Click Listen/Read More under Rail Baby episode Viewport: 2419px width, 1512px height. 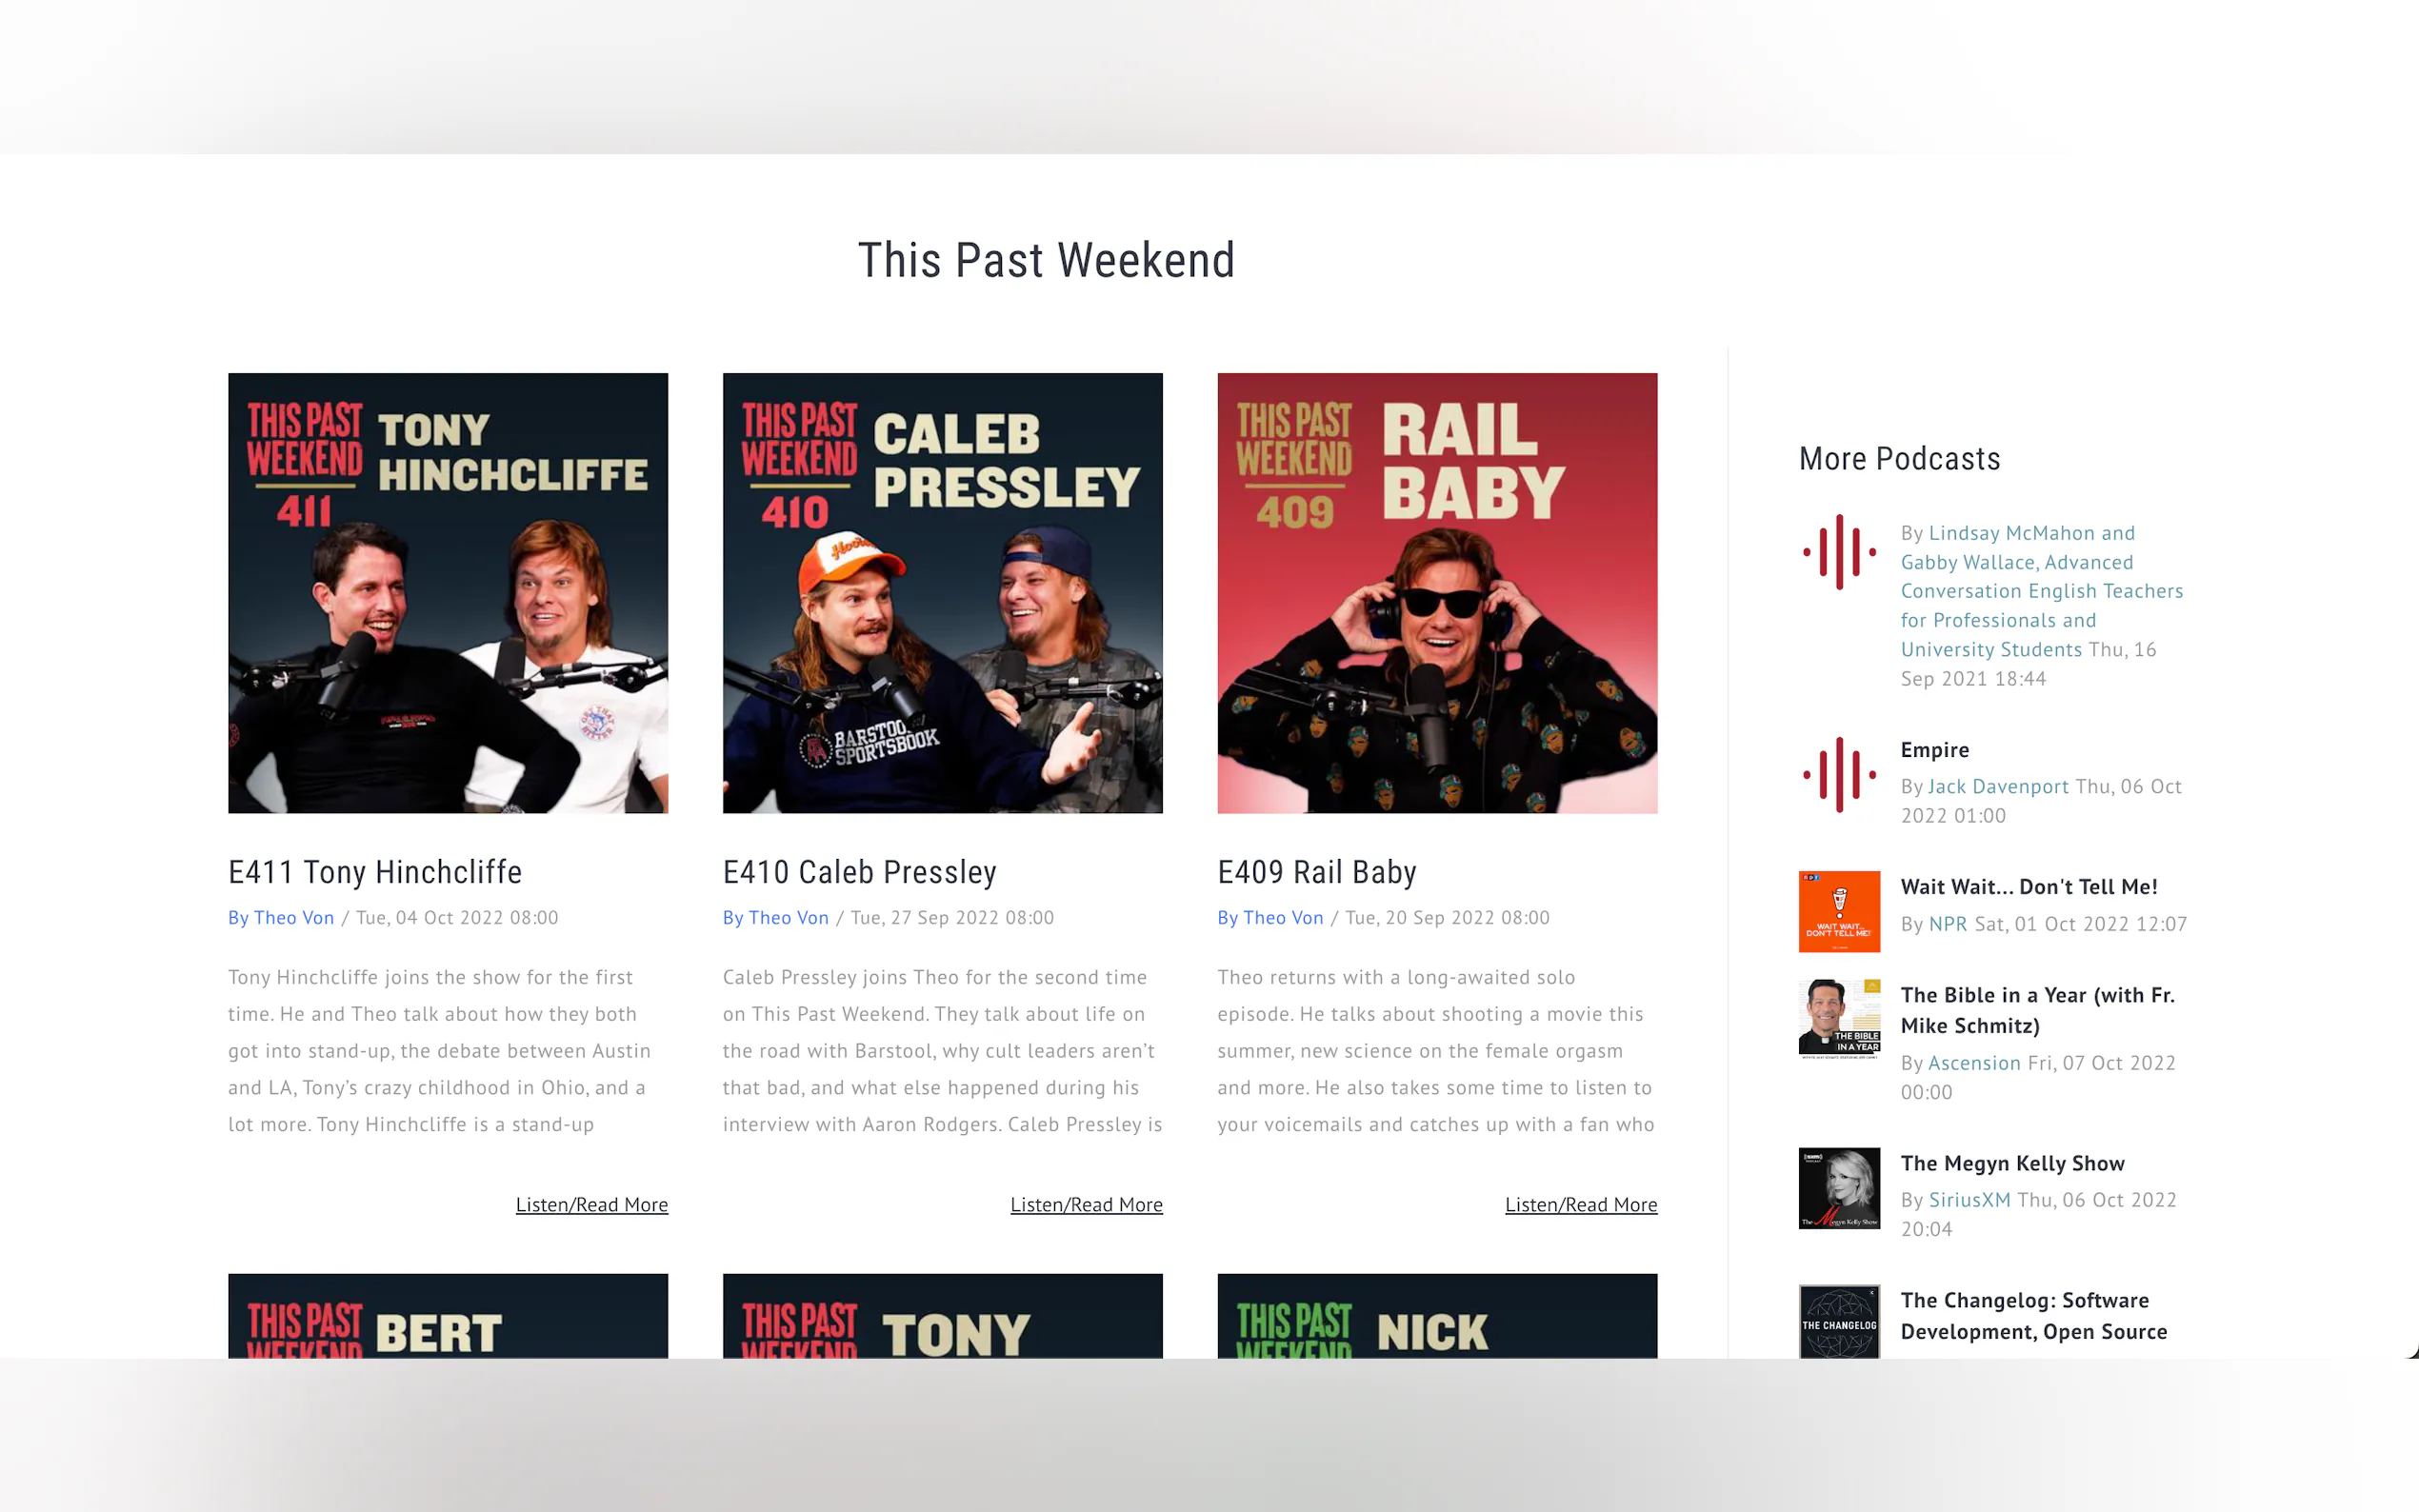tap(1581, 1205)
